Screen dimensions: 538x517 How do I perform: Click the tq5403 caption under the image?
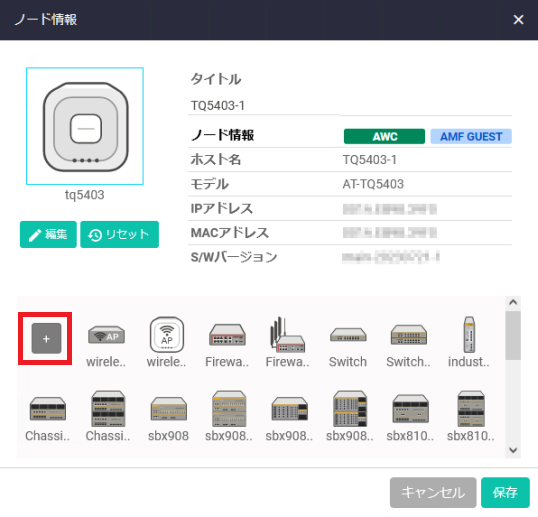coord(85,195)
